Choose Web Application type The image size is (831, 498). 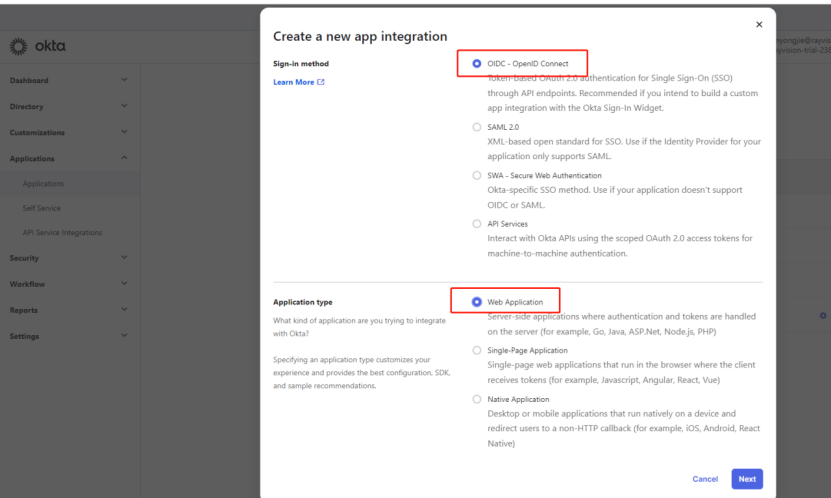[477, 302]
